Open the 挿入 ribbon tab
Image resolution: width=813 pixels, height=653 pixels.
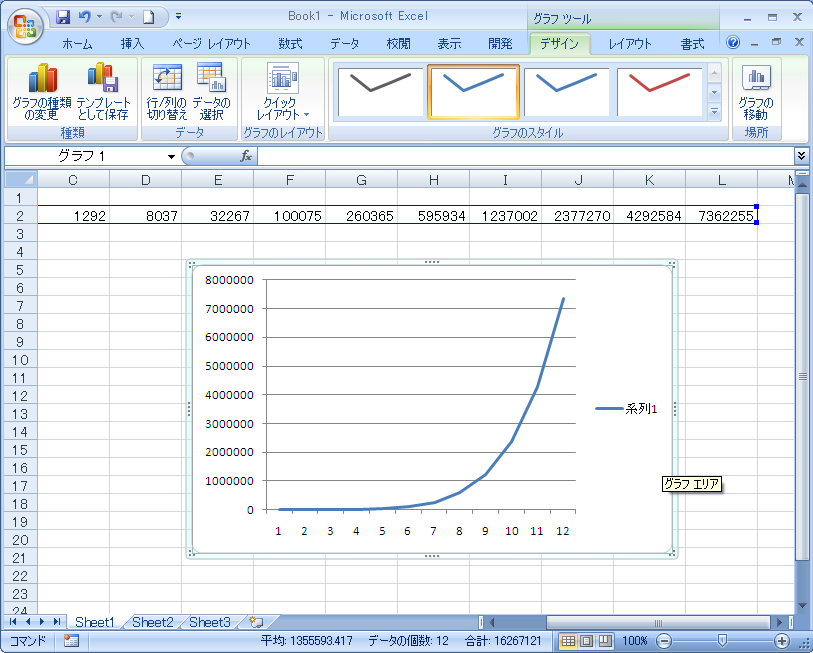click(132, 44)
